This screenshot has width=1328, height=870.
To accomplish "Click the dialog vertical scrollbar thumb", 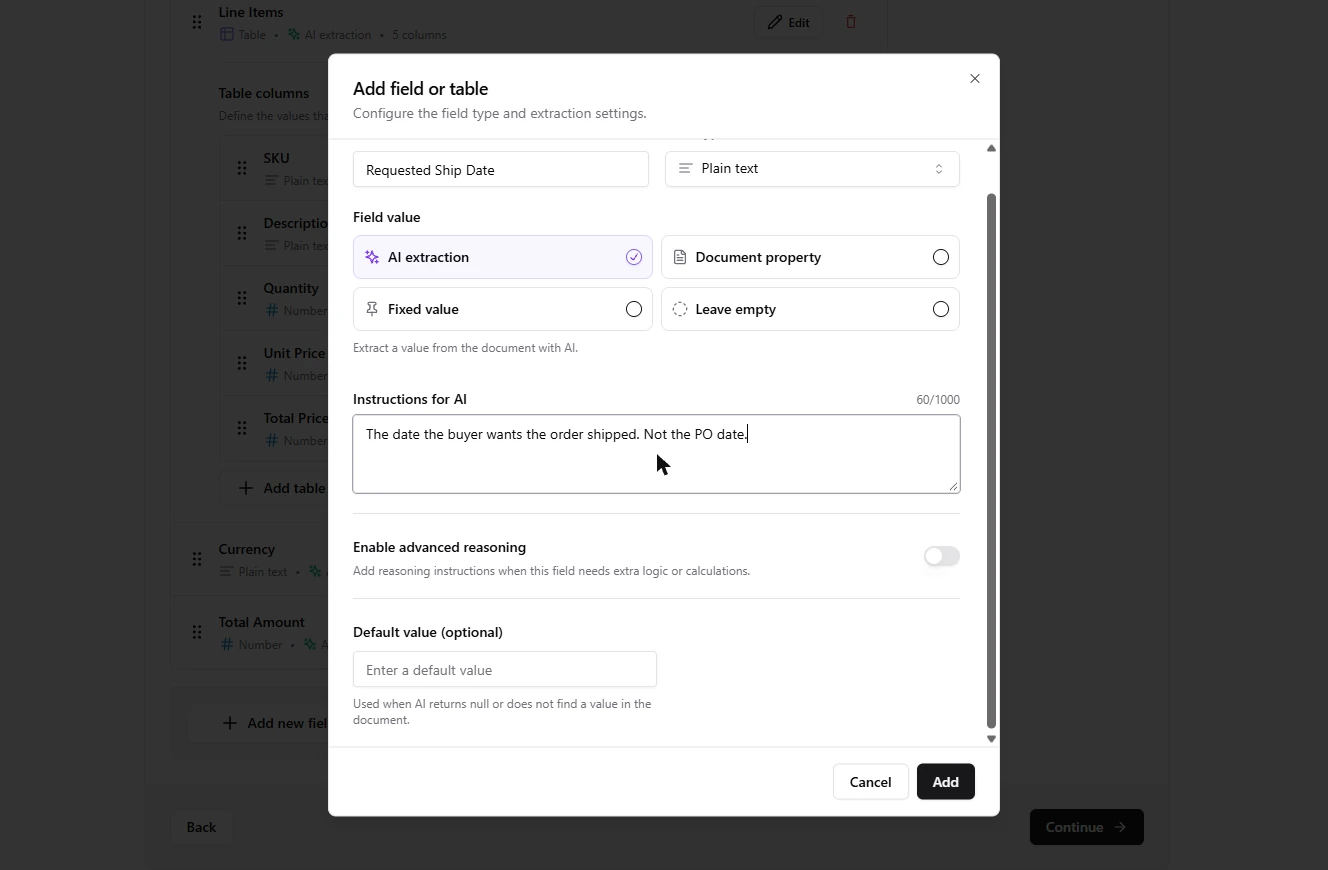I will tap(991, 461).
